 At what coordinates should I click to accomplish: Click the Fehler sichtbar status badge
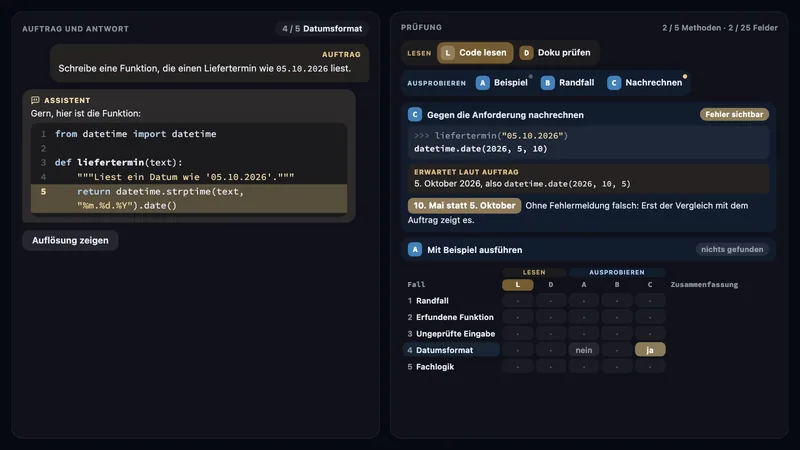click(734, 114)
